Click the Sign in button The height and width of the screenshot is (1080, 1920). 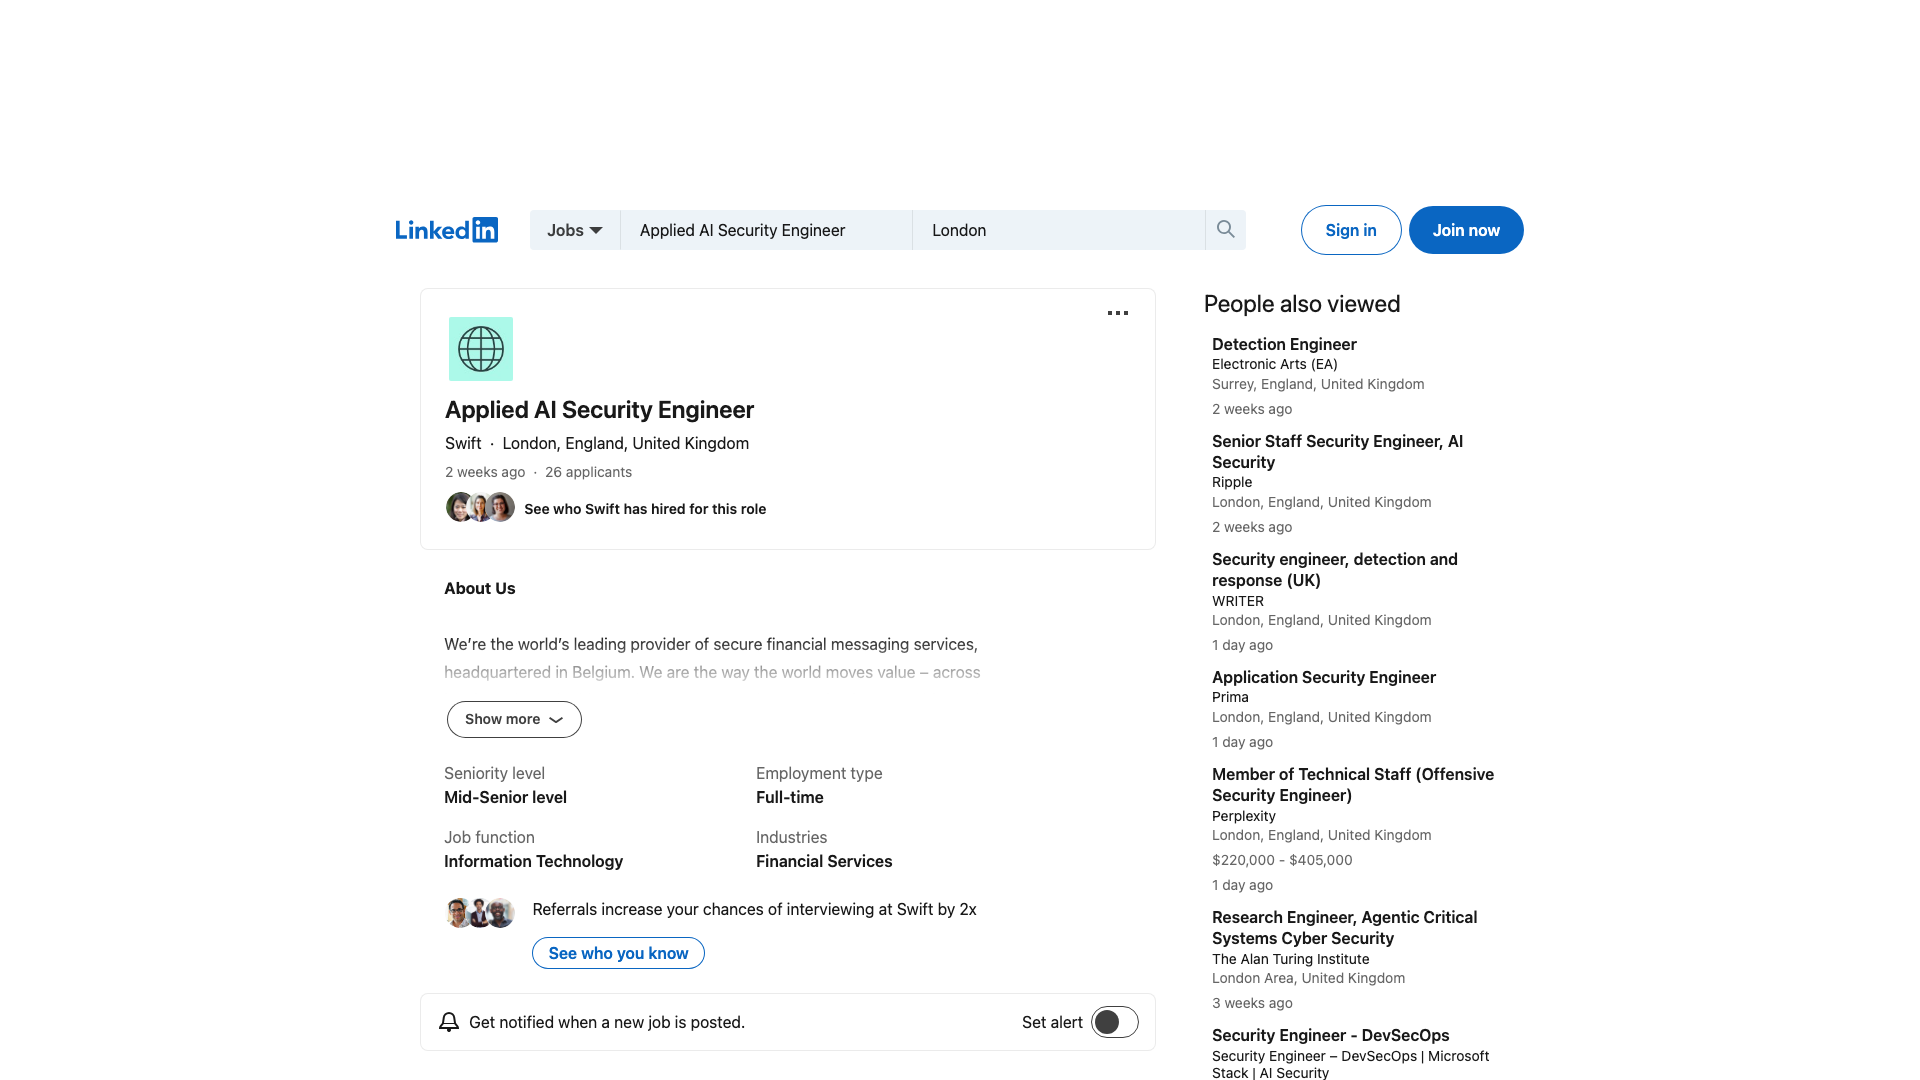tap(1351, 230)
